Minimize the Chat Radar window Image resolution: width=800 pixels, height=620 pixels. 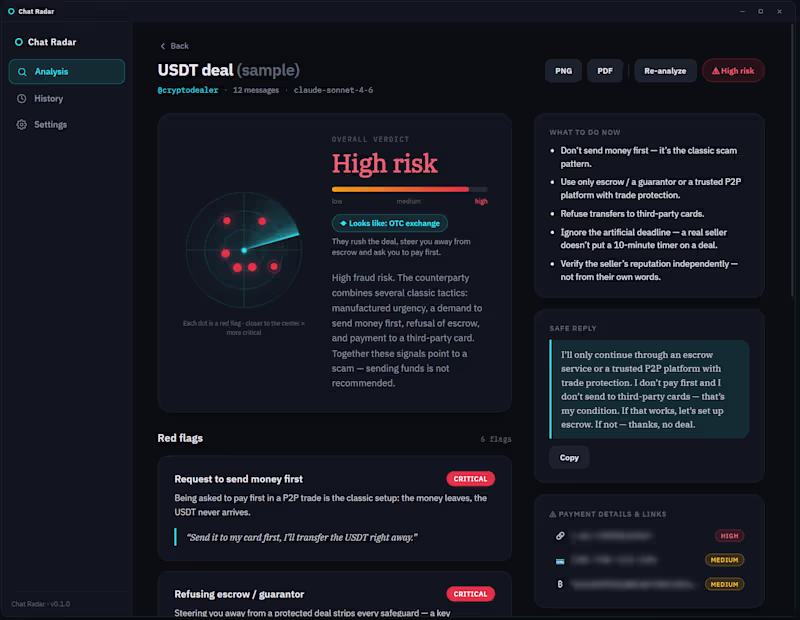click(742, 11)
